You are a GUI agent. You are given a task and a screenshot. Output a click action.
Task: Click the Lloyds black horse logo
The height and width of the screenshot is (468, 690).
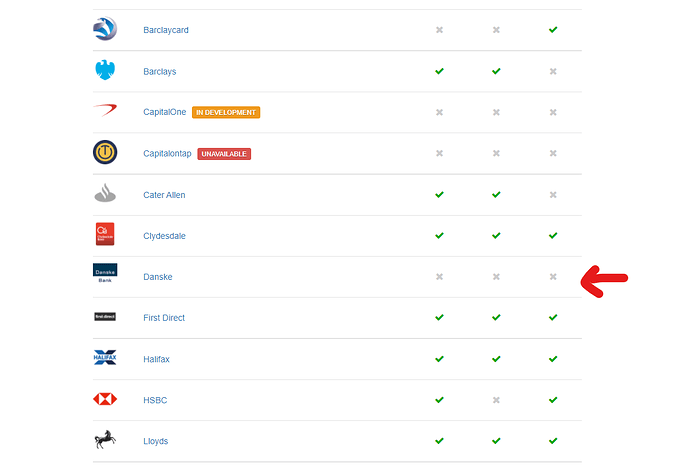[x=105, y=439]
